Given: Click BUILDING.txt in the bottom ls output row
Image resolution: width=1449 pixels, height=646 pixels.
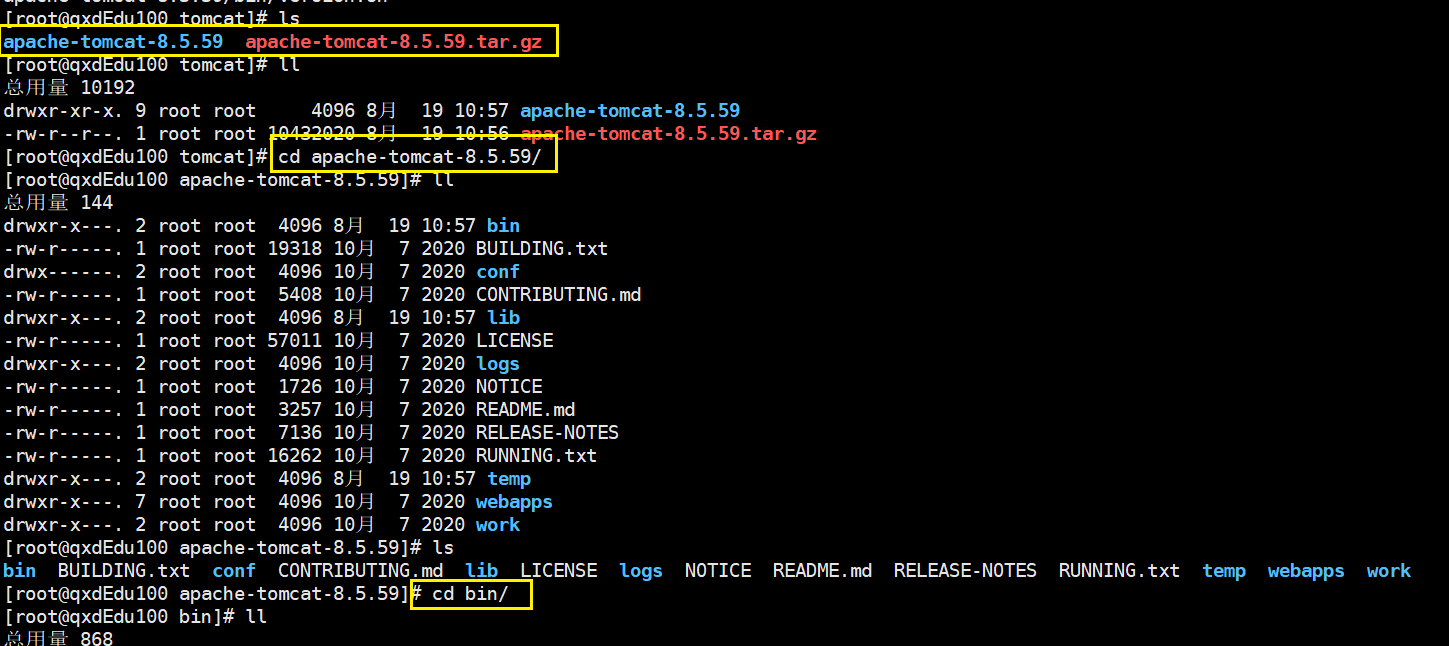Looking at the screenshot, I should tap(124, 571).
